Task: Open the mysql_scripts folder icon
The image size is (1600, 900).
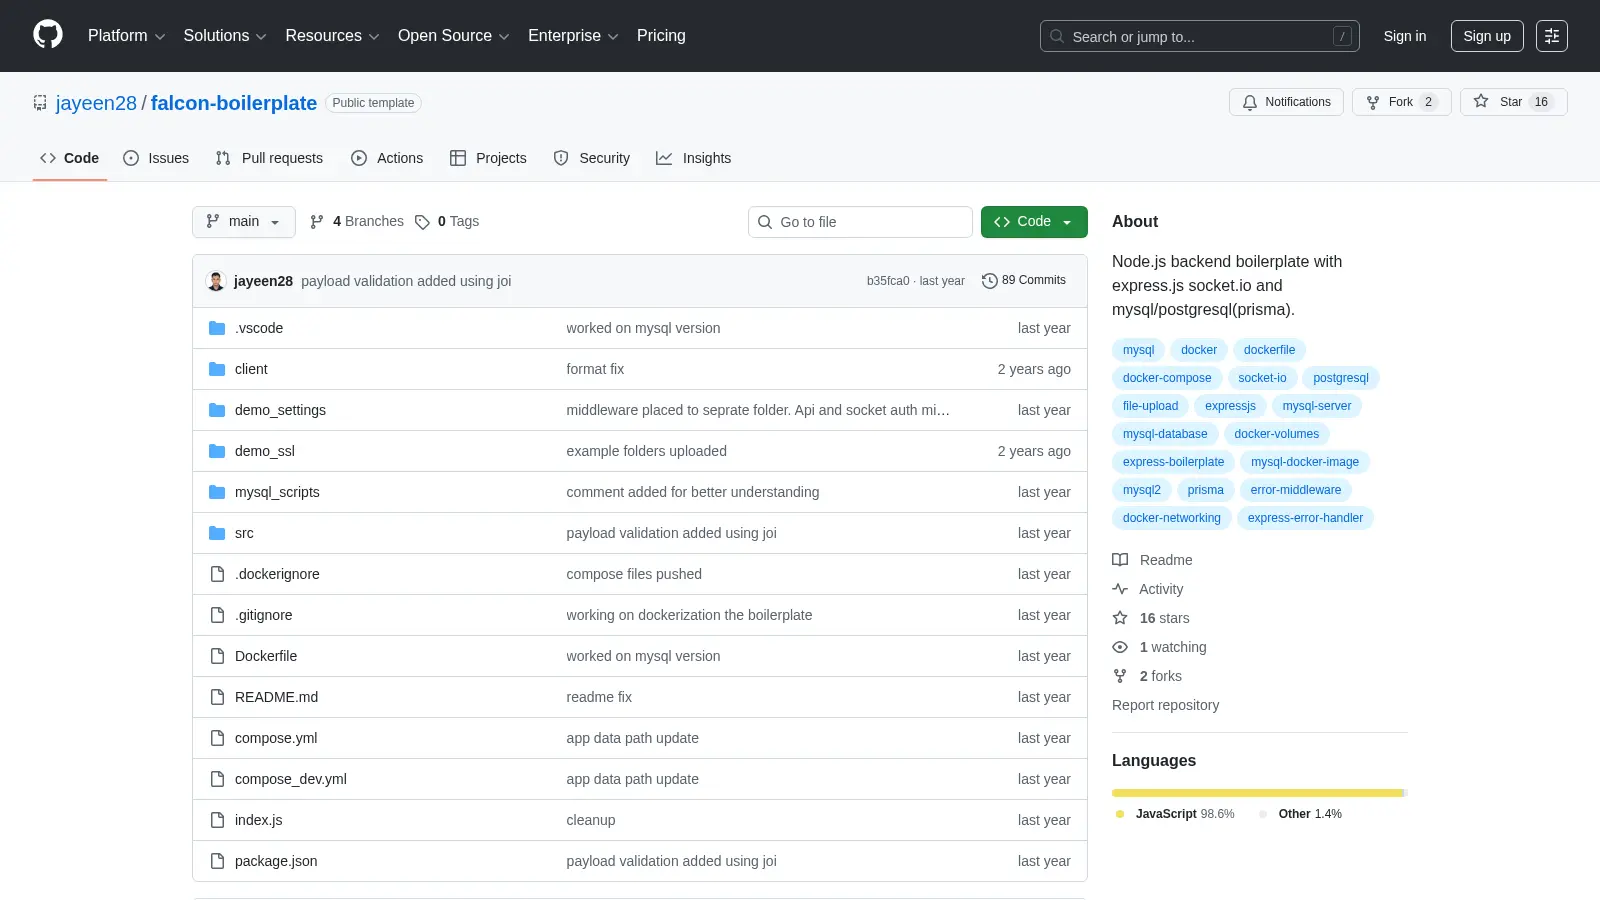Action: (217, 492)
